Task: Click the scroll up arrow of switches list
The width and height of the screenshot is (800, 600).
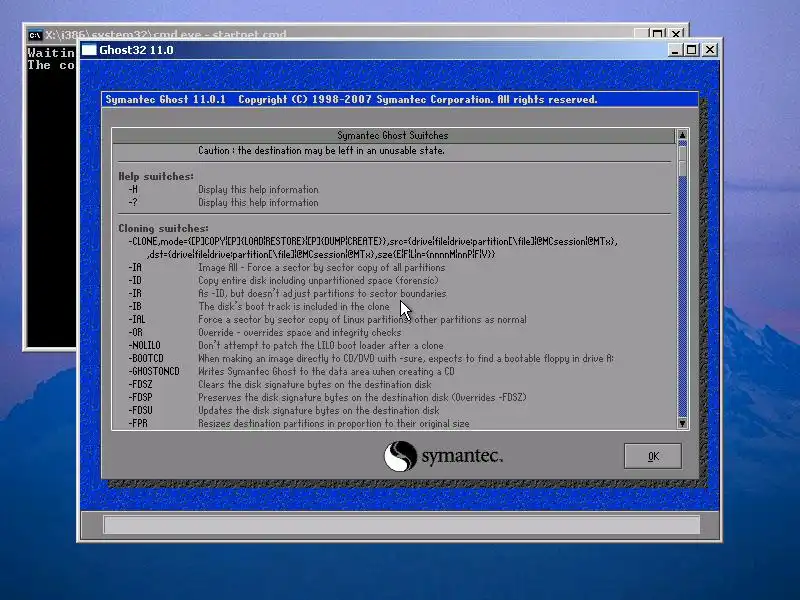Action: coord(682,135)
